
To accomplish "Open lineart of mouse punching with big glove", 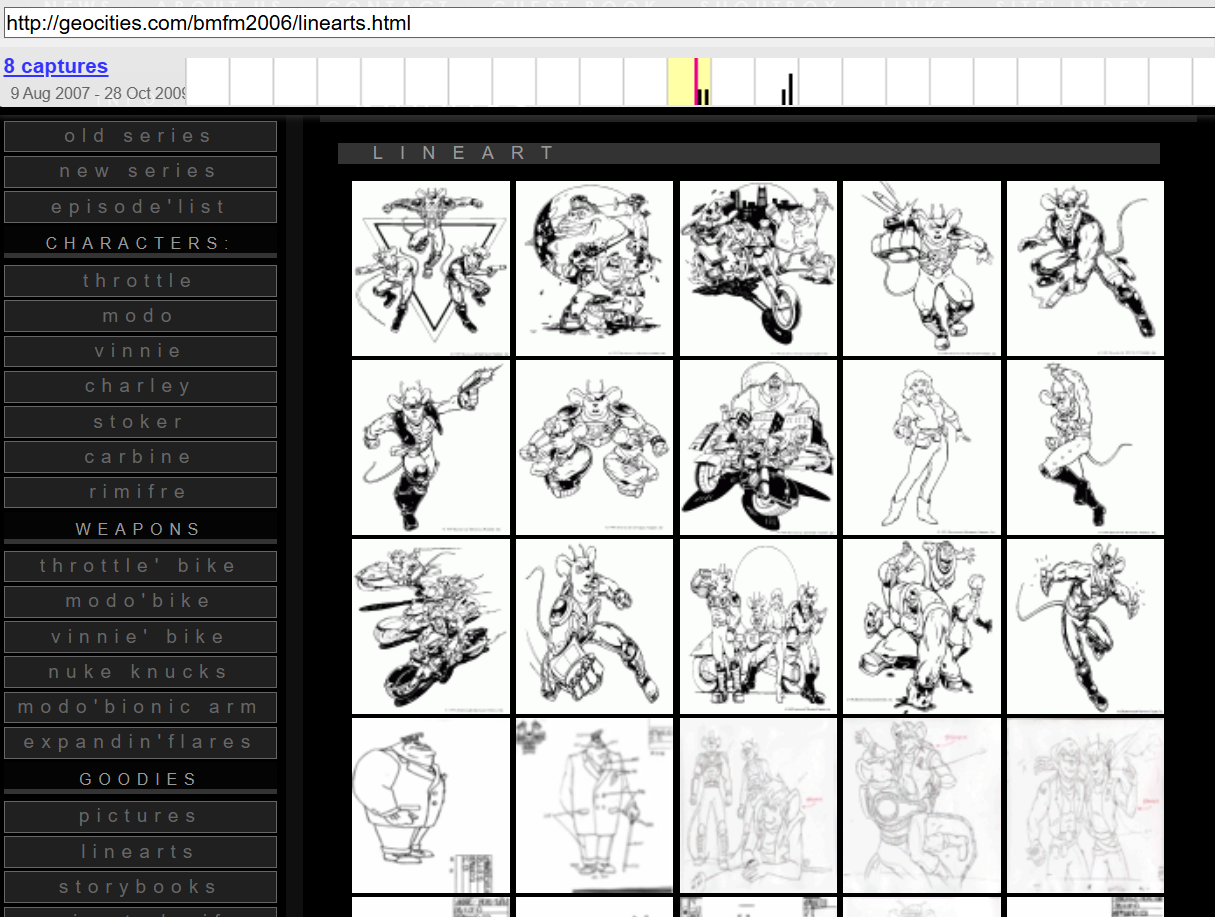I will tap(922, 268).
